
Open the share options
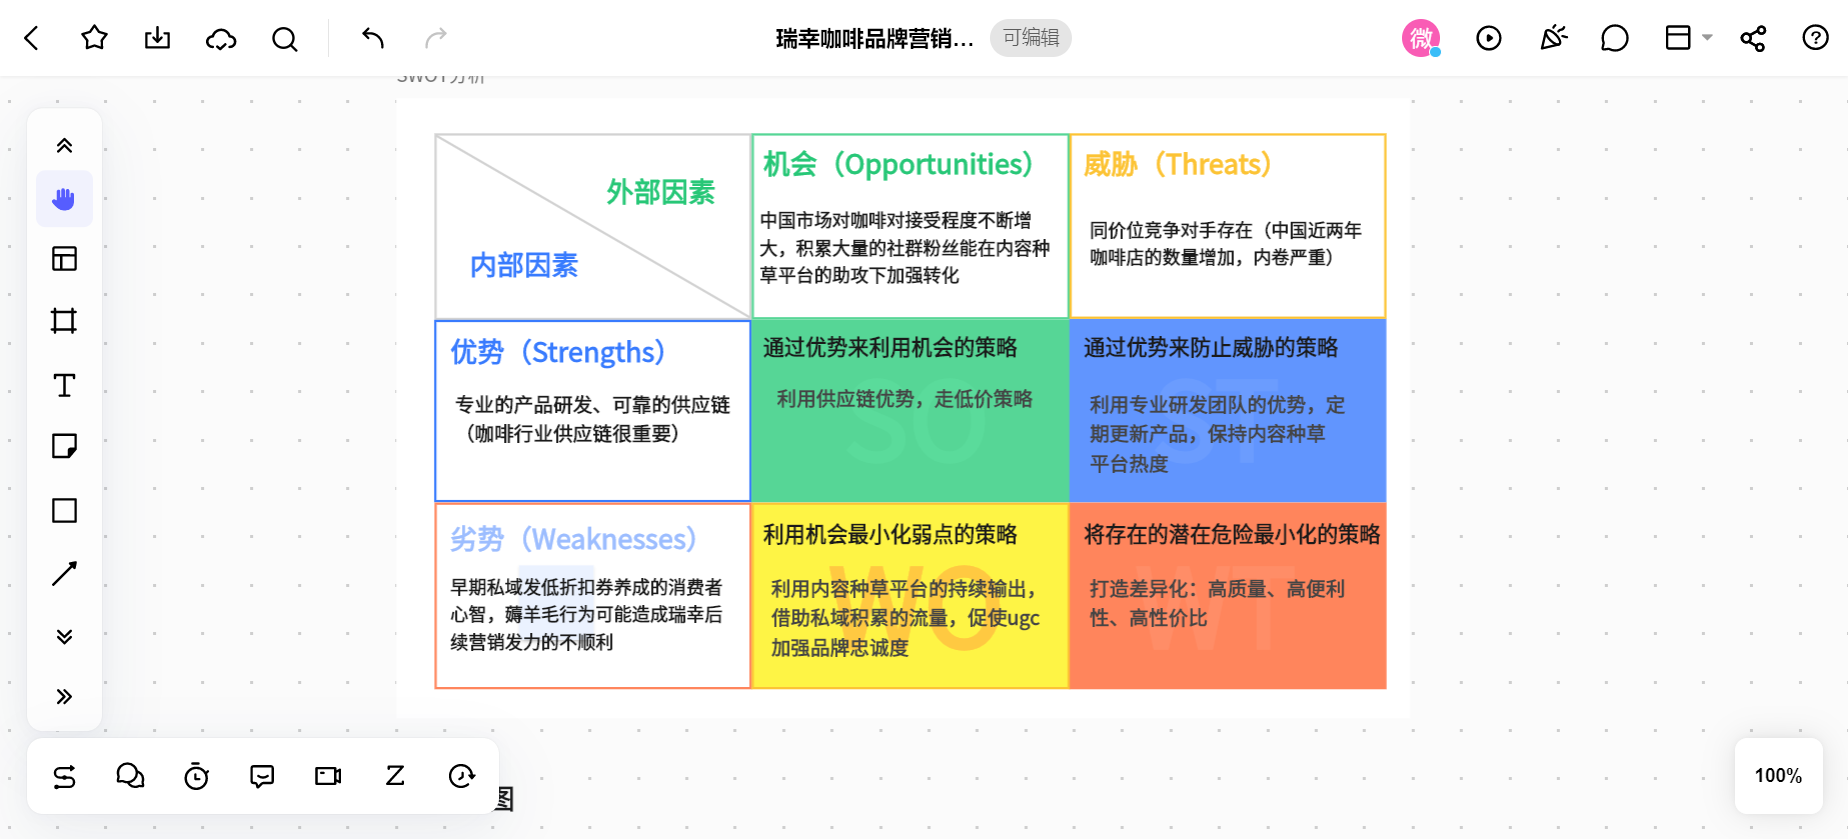[1752, 38]
